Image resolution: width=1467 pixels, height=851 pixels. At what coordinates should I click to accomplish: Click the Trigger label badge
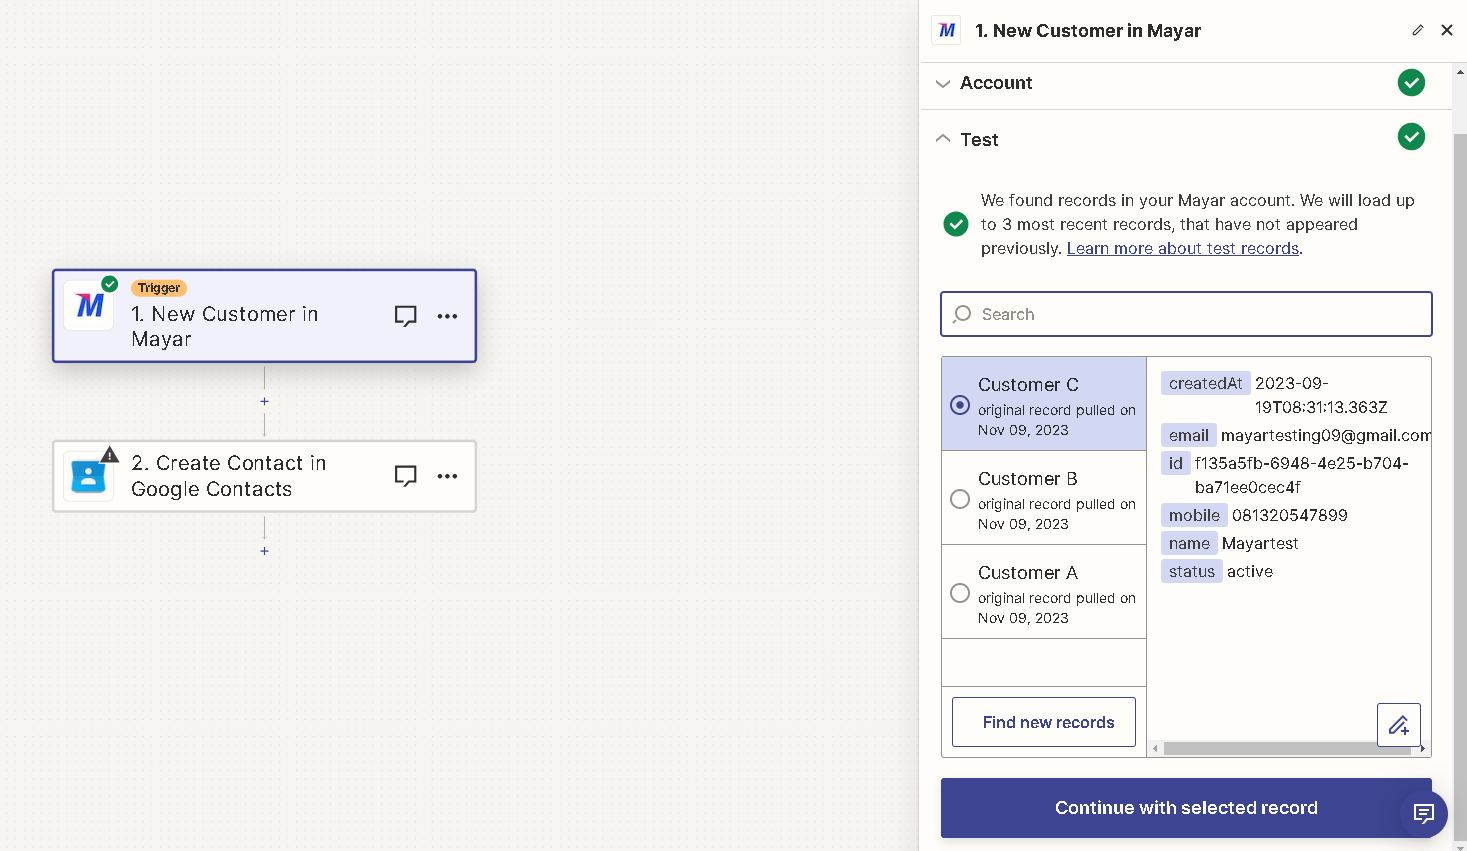click(159, 288)
